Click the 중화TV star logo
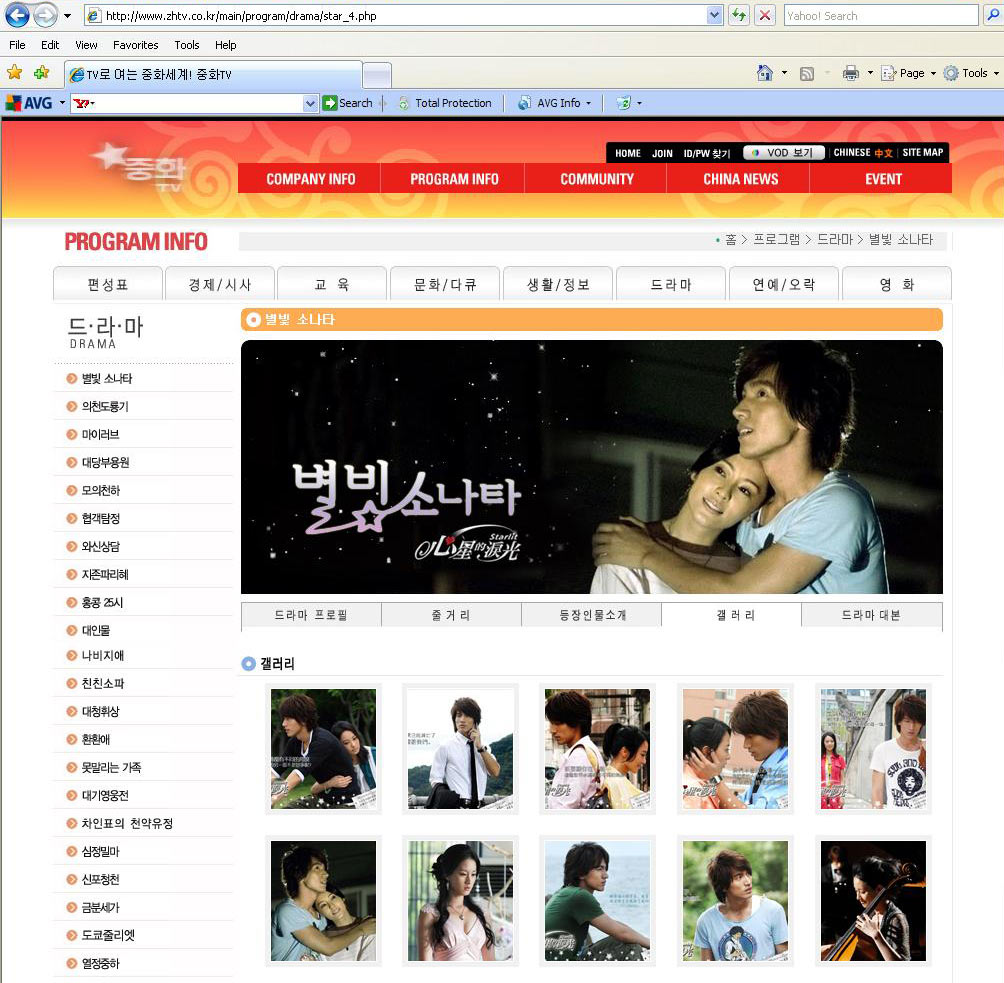This screenshot has width=1004, height=983. (x=138, y=165)
